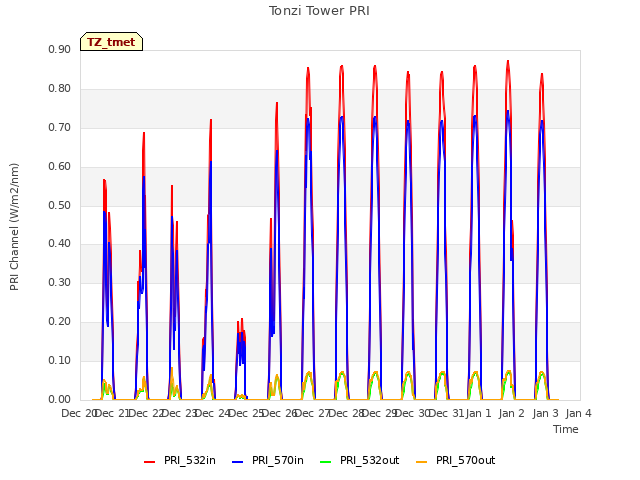640x480 pixels.
Task: Click the Jan 1 x-axis tick label
Action: click(x=478, y=413)
